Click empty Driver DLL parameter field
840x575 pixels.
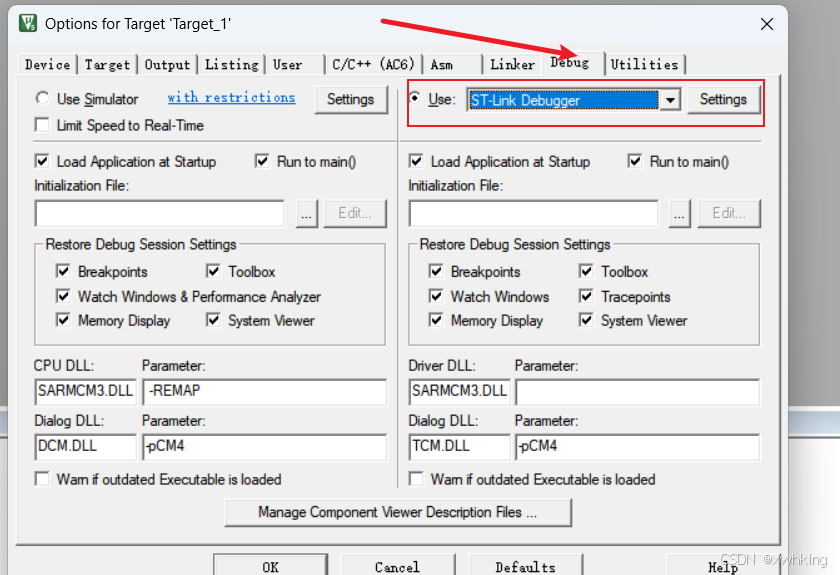click(x=638, y=392)
